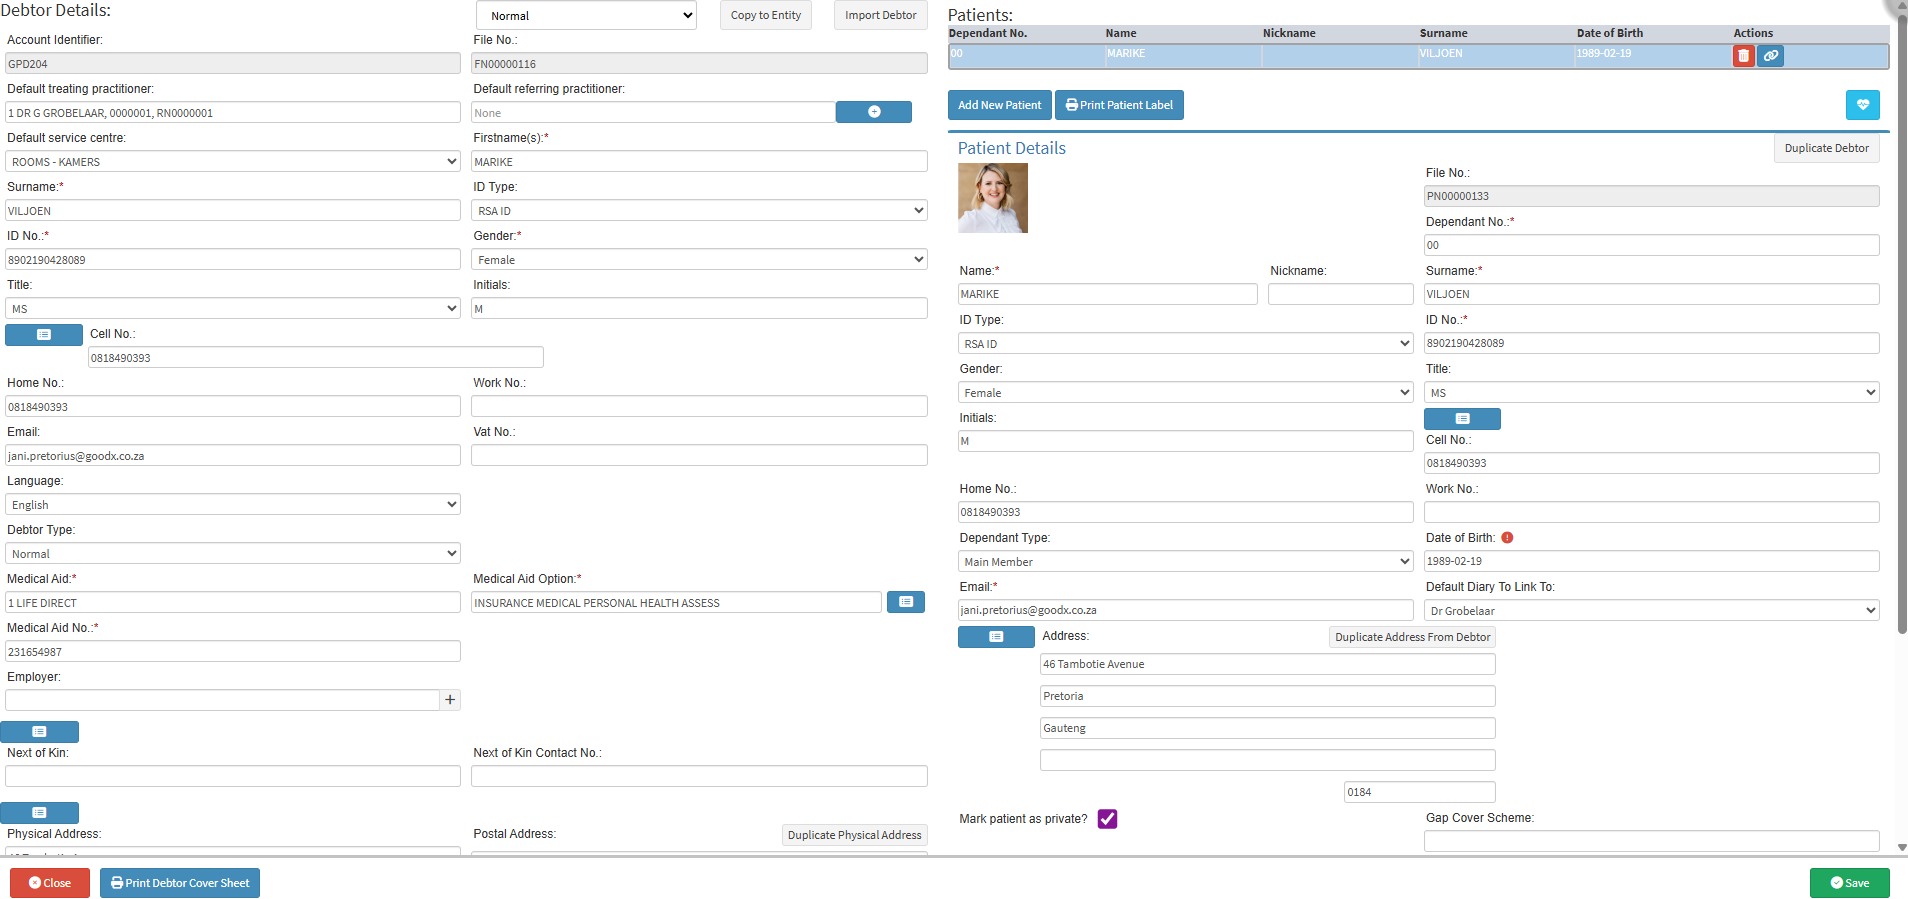Click the list icon button above Next of Kin
This screenshot has height=899, width=1908.
click(x=40, y=732)
